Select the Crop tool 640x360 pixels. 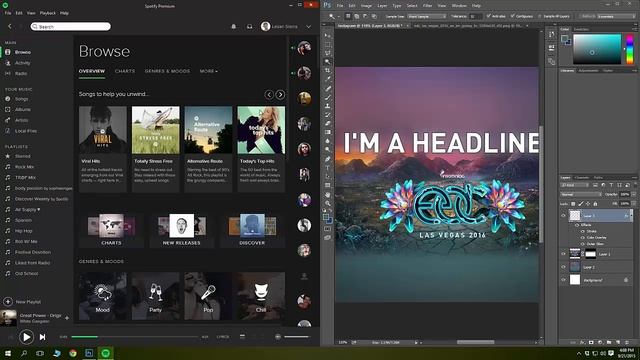coord(328,71)
